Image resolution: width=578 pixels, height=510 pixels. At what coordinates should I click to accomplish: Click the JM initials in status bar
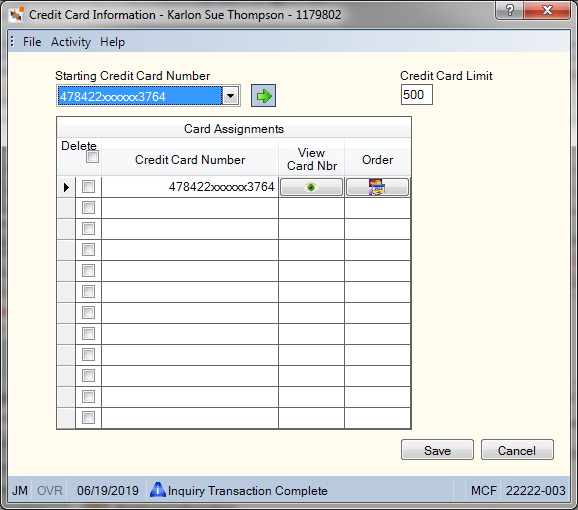[x=20, y=490]
